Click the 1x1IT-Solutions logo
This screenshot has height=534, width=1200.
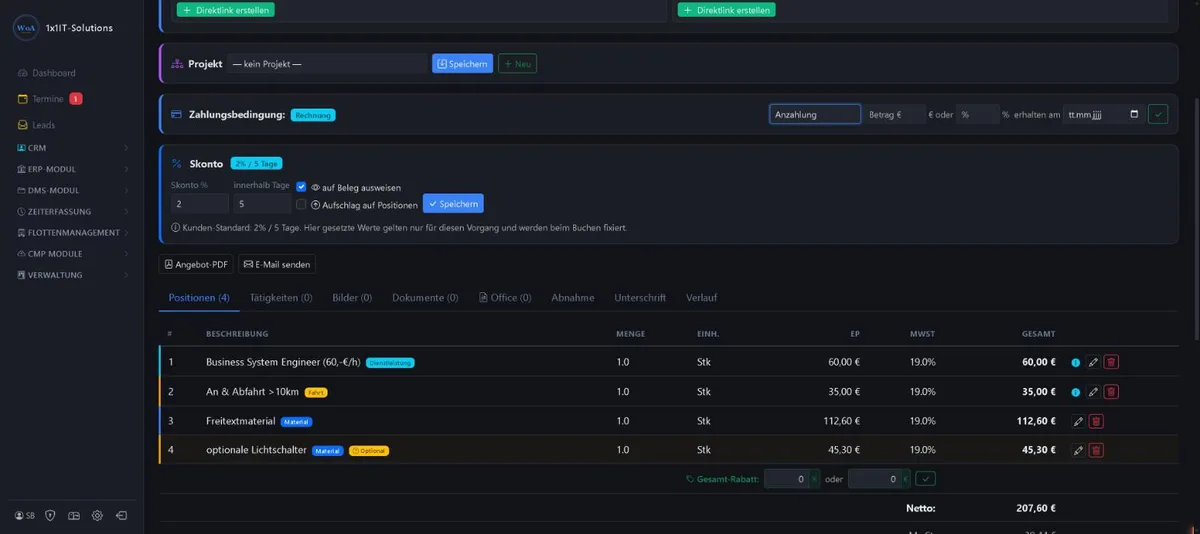26,28
